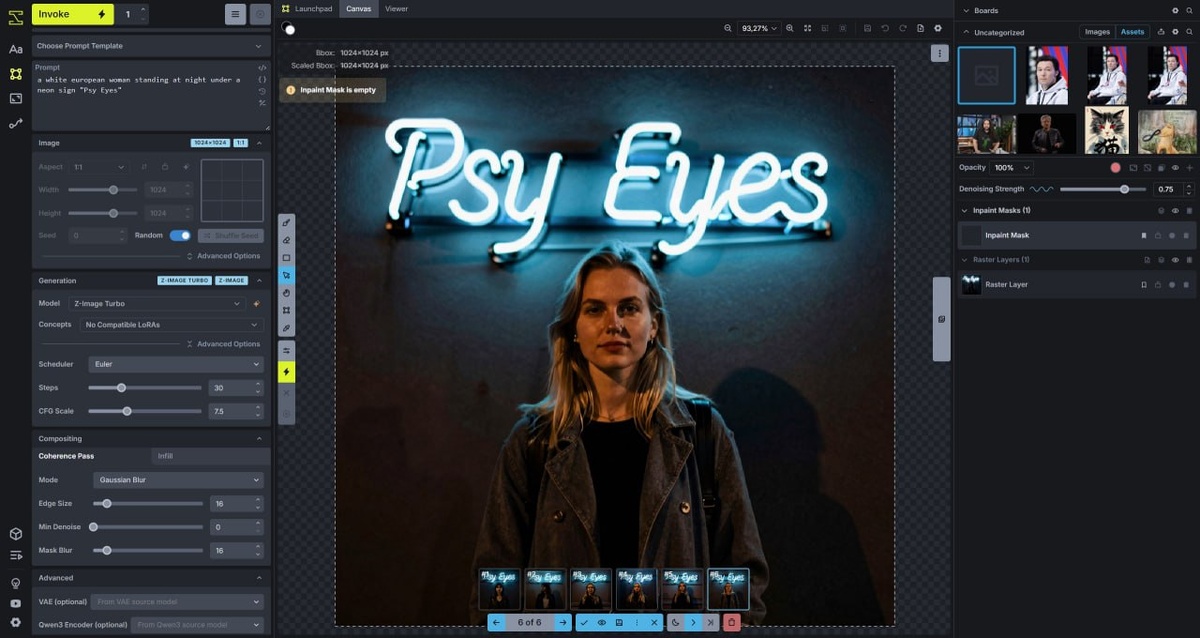Toggle the moon icon in staging bar
1200x638 pixels.
676,622
